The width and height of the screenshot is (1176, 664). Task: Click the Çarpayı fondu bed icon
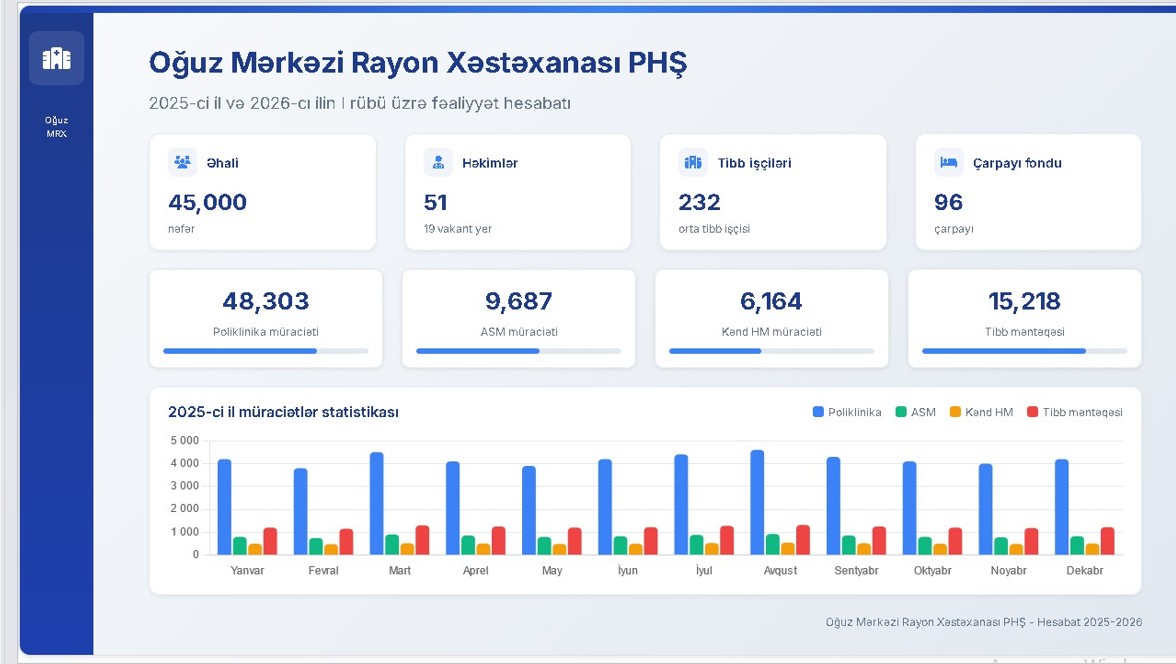949,162
